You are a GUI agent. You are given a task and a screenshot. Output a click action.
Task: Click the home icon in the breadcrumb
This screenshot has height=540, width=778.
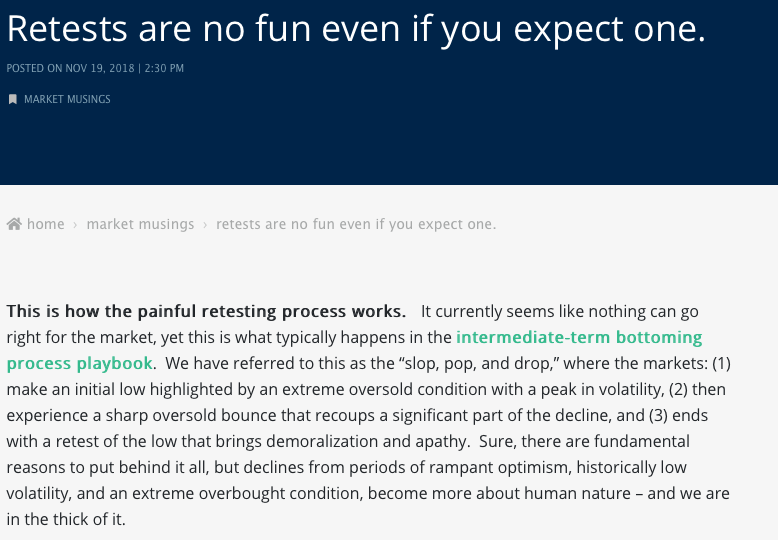14,224
